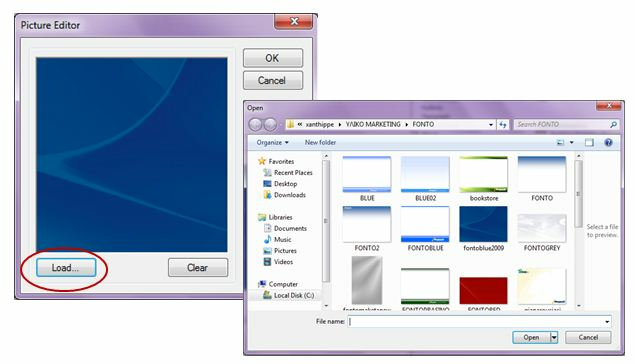Click the change view icon

pyautogui.click(x=560, y=143)
